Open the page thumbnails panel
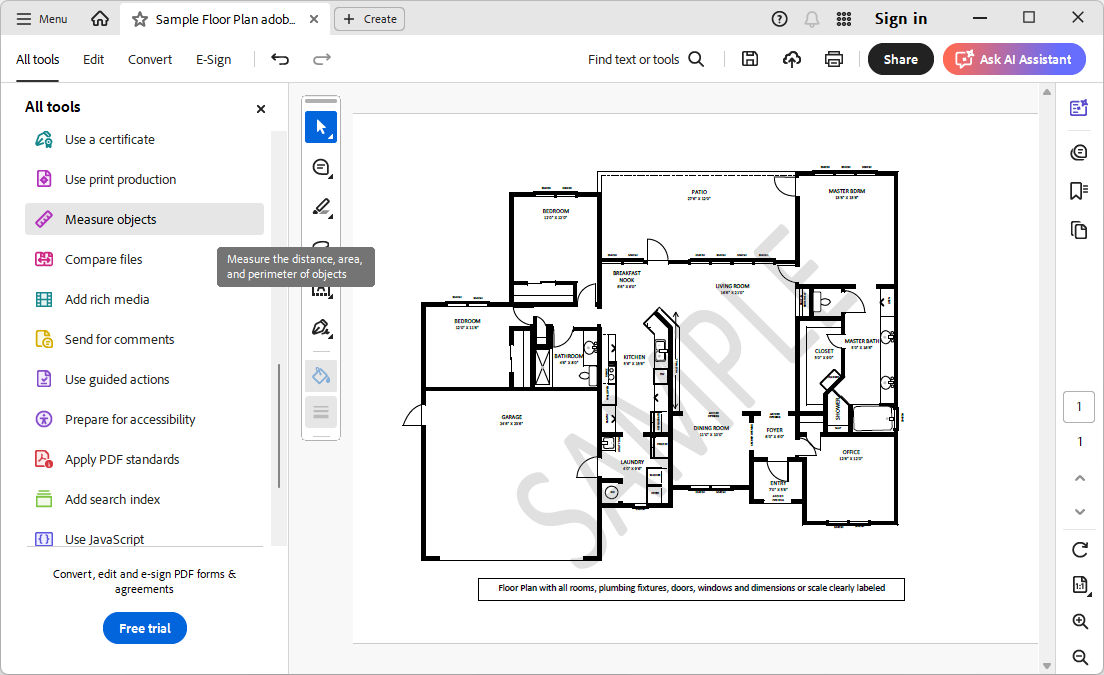1104x675 pixels. 1078,230
